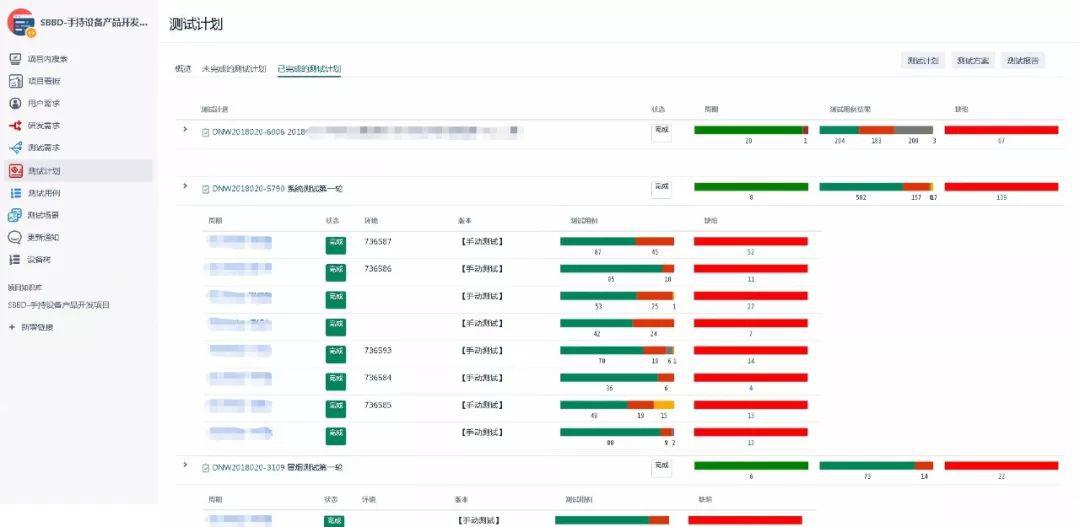1080x527 pixels.
Task: Click the 项目看板 board icon
Action: [15, 81]
